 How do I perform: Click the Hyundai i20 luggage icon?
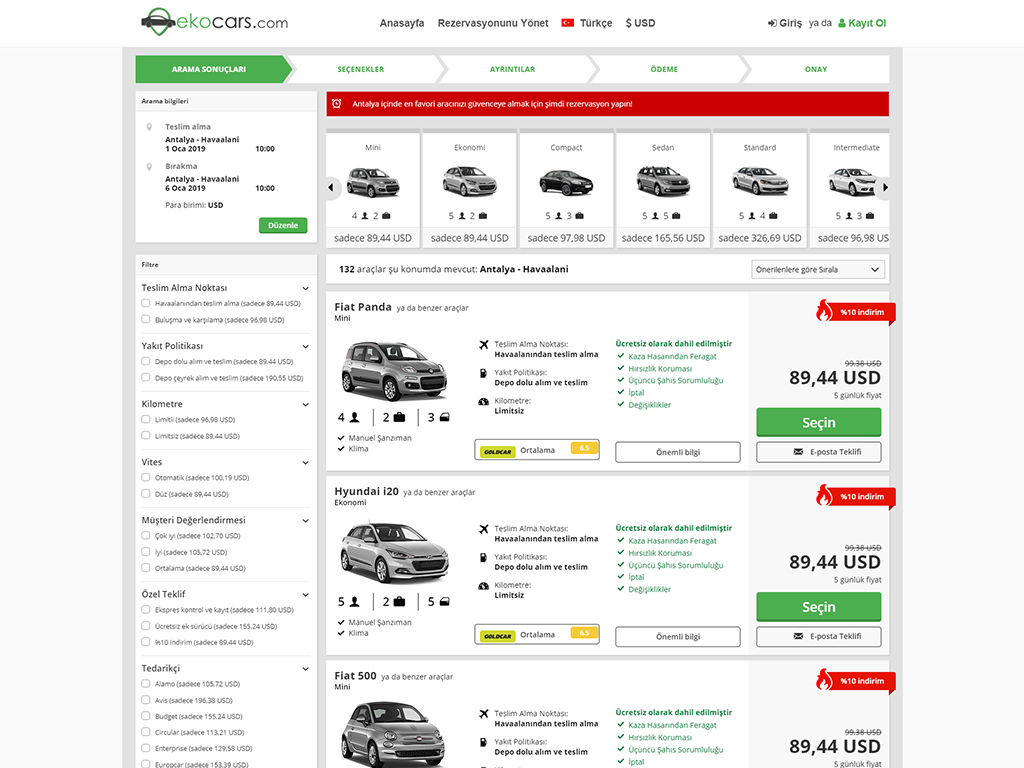[399, 601]
